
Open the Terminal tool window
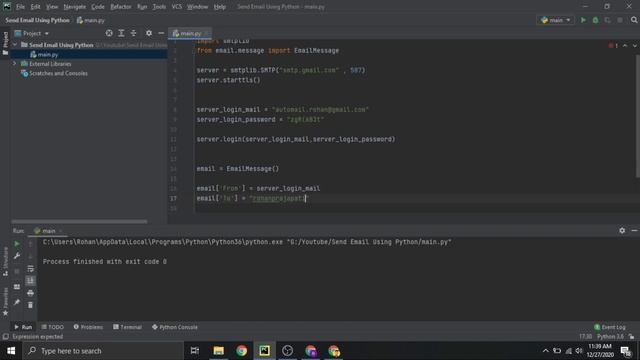(x=127, y=327)
